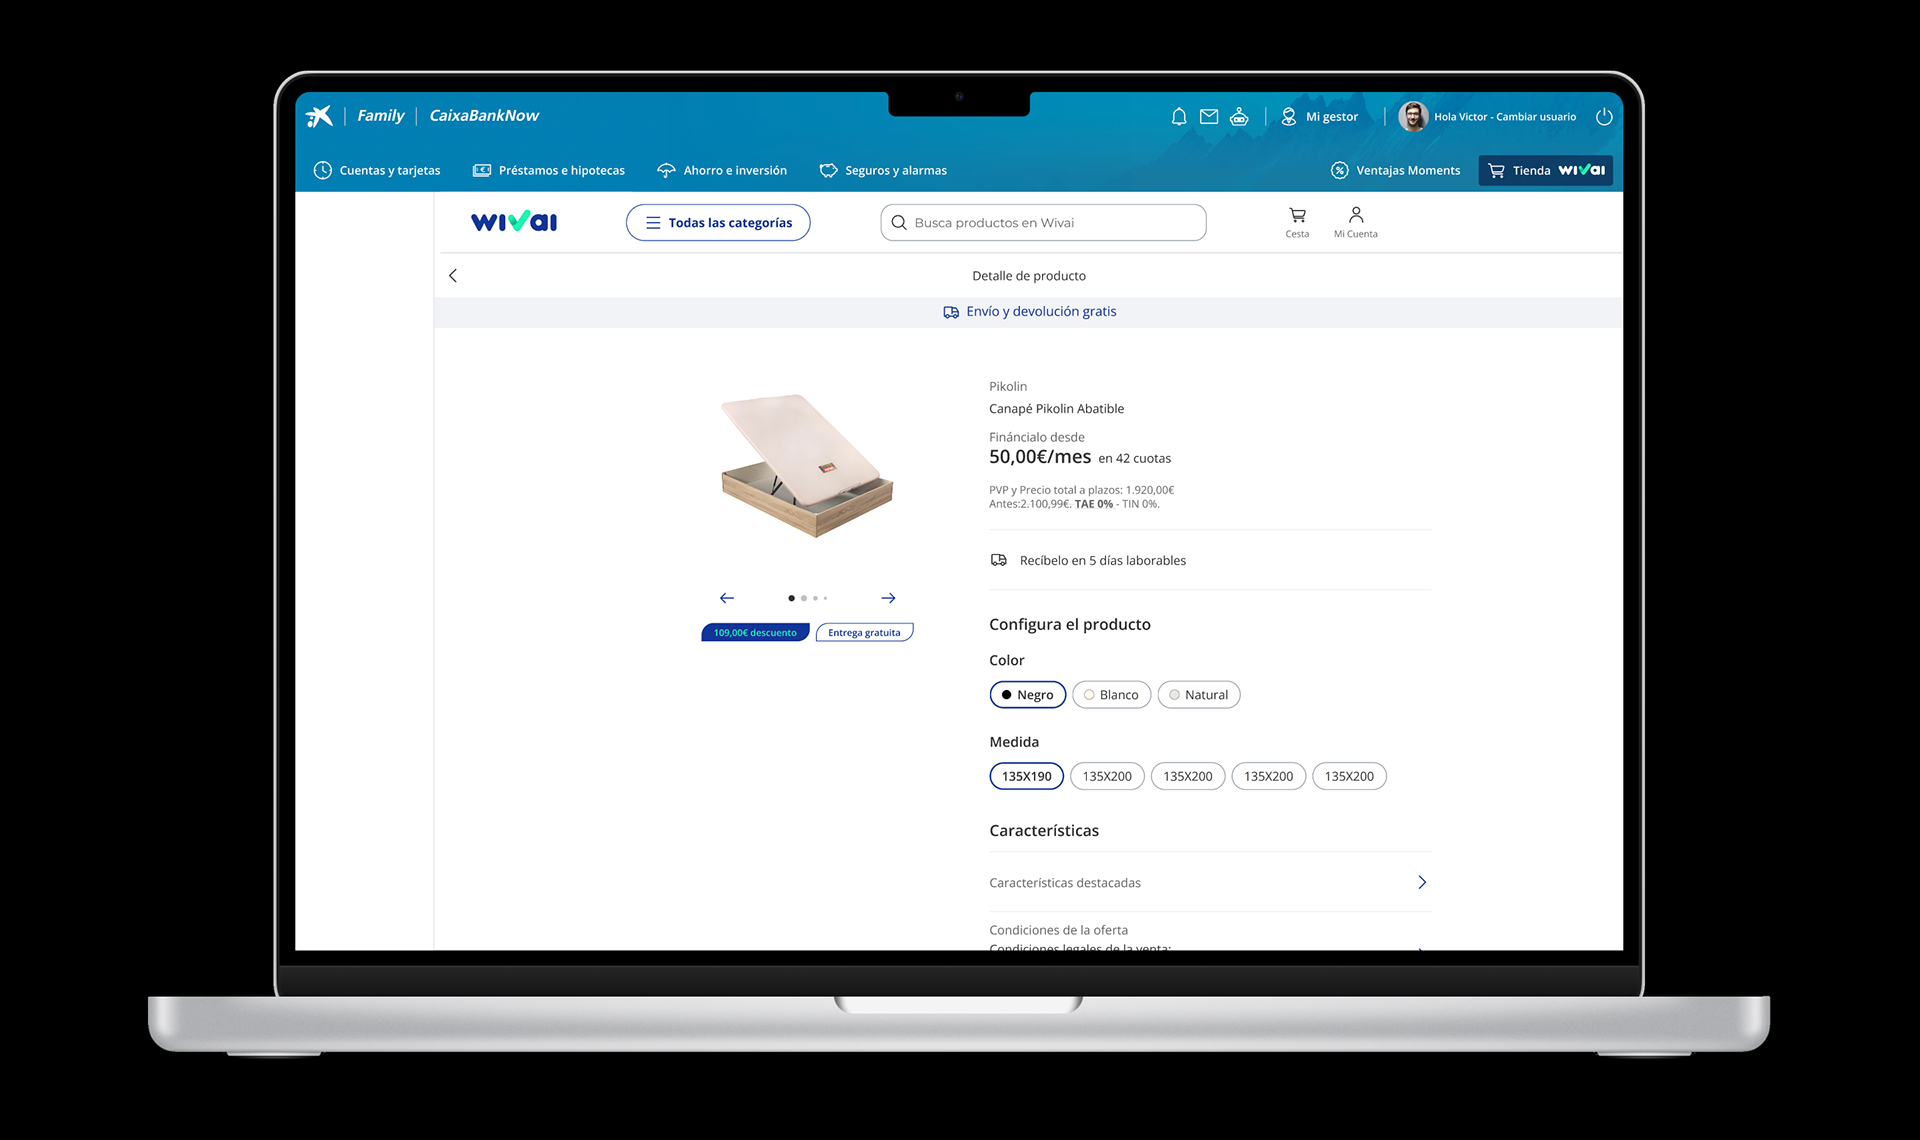1920x1140 pixels.
Task: Click the Pikolin brand name
Action: pos(1008,387)
